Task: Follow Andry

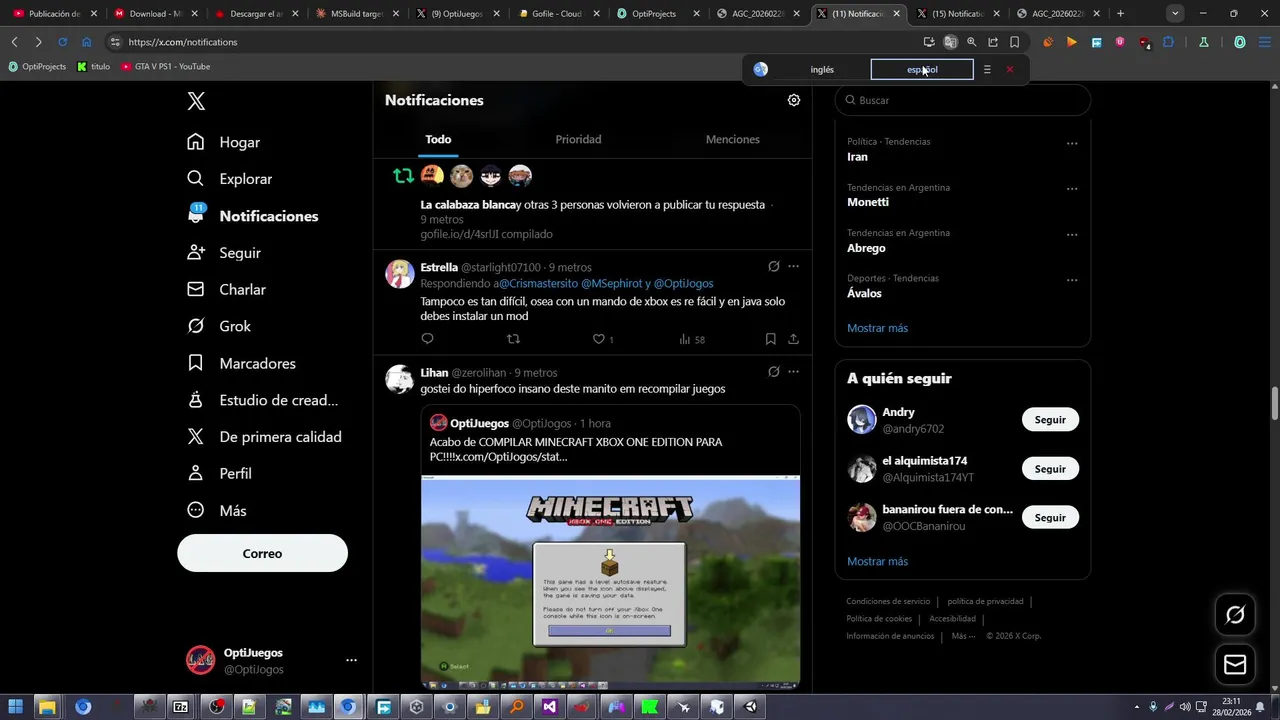Action: coord(1050,420)
